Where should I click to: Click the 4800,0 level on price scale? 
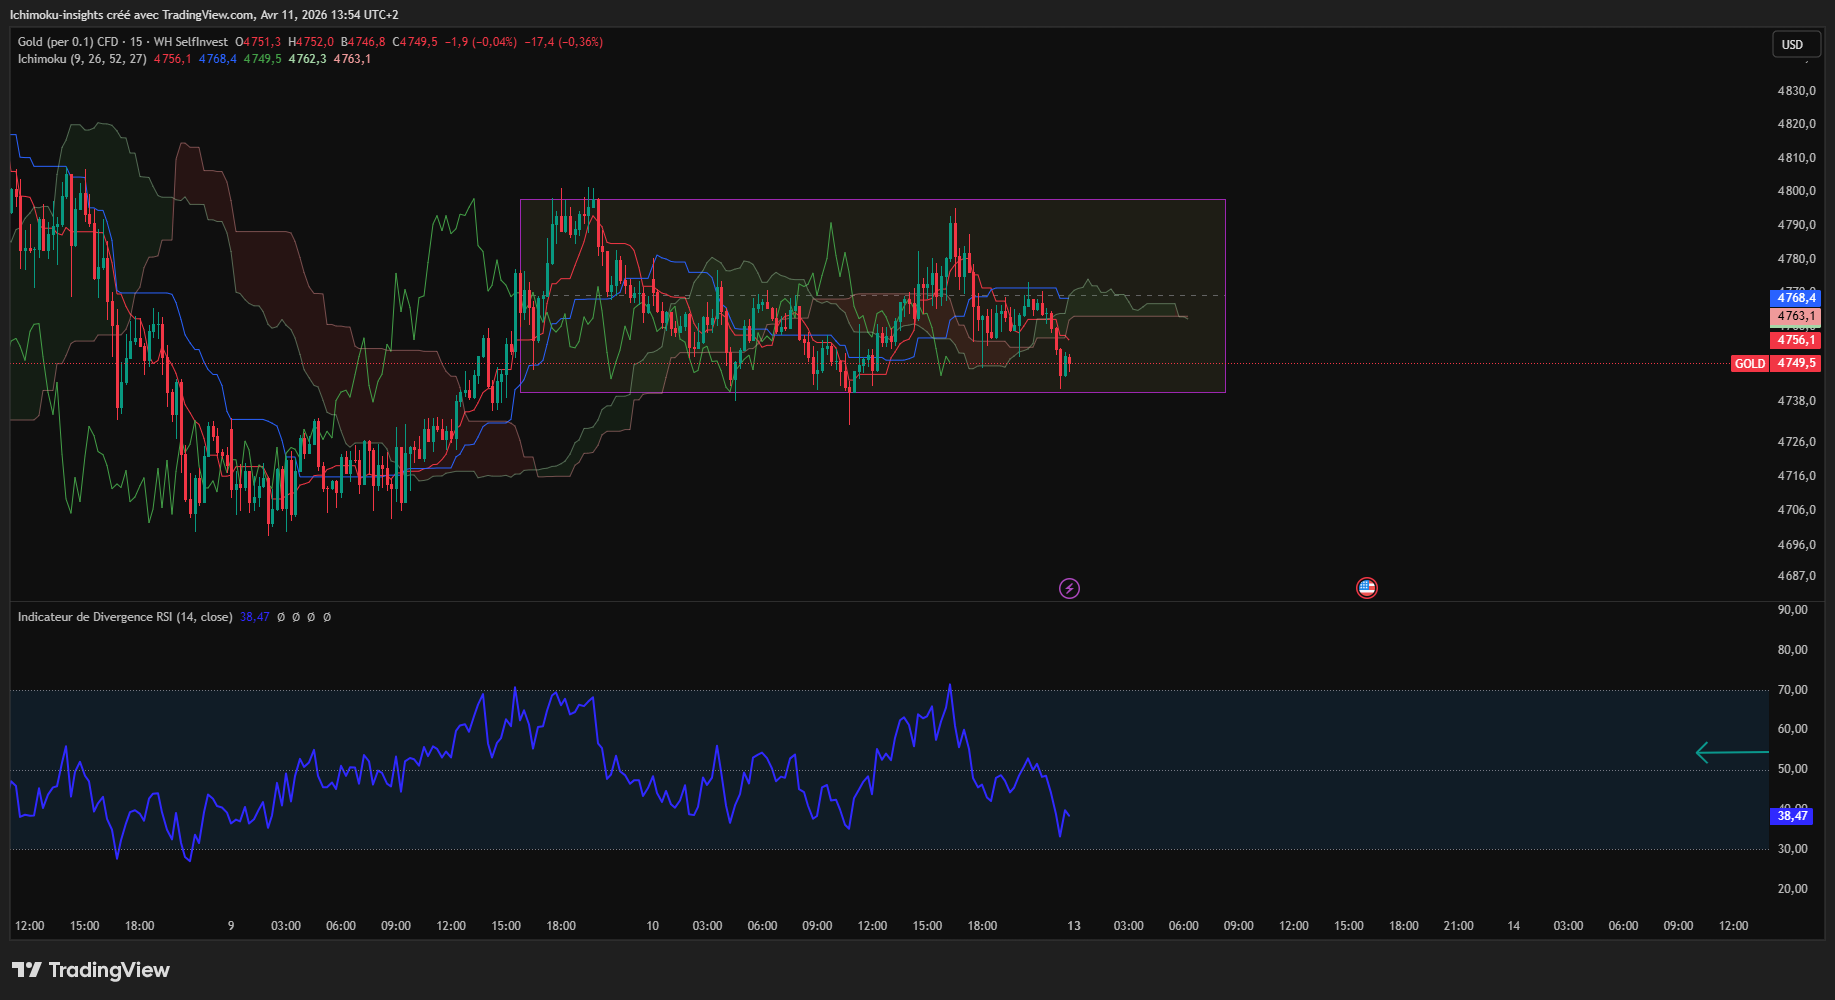pyautogui.click(x=1796, y=191)
